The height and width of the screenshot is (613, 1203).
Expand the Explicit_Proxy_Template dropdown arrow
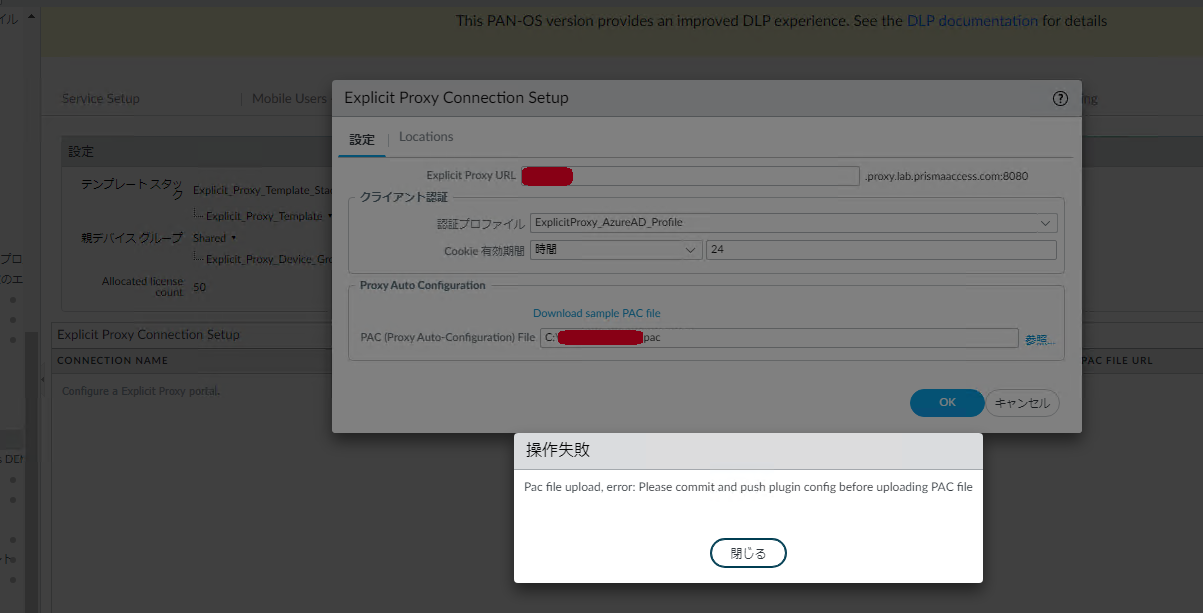[330, 216]
